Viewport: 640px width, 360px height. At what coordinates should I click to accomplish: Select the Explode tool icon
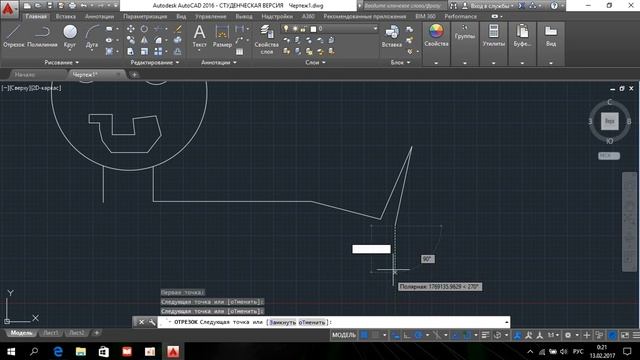pos(178,40)
